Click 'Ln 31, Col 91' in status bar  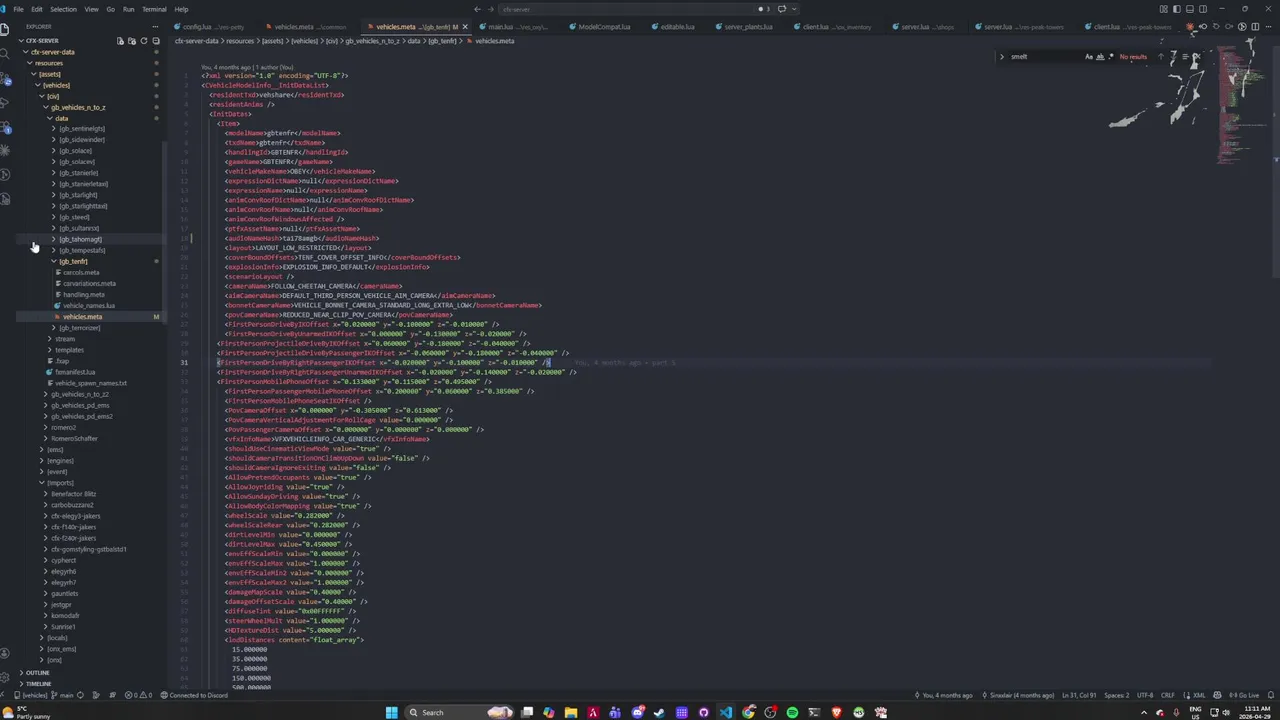click(1080, 695)
